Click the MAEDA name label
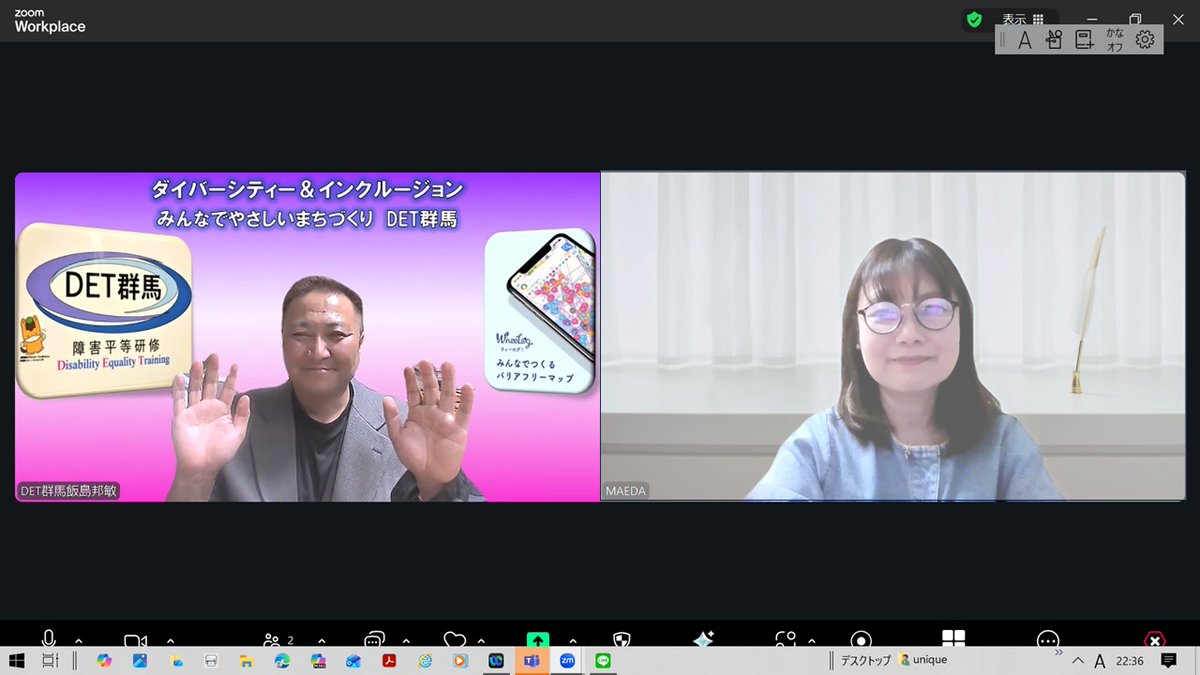This screenshot has height=675, width=1200. (626, 491)
